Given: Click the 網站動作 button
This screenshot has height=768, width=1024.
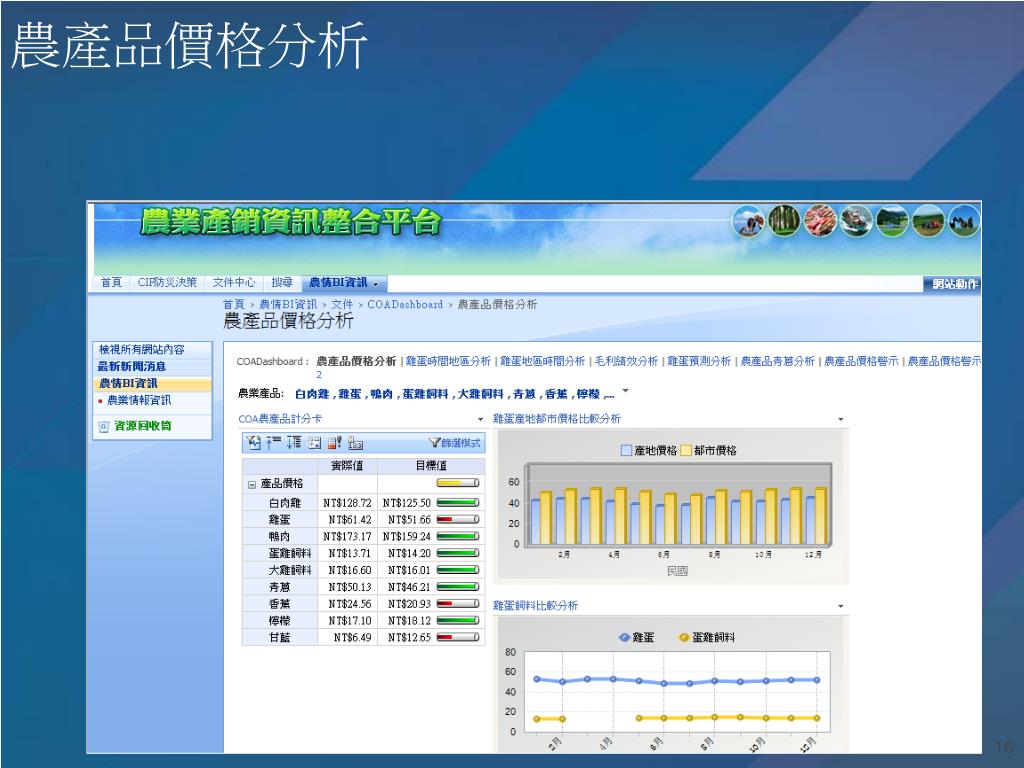Looking at the screenshot, I should 954,284.
